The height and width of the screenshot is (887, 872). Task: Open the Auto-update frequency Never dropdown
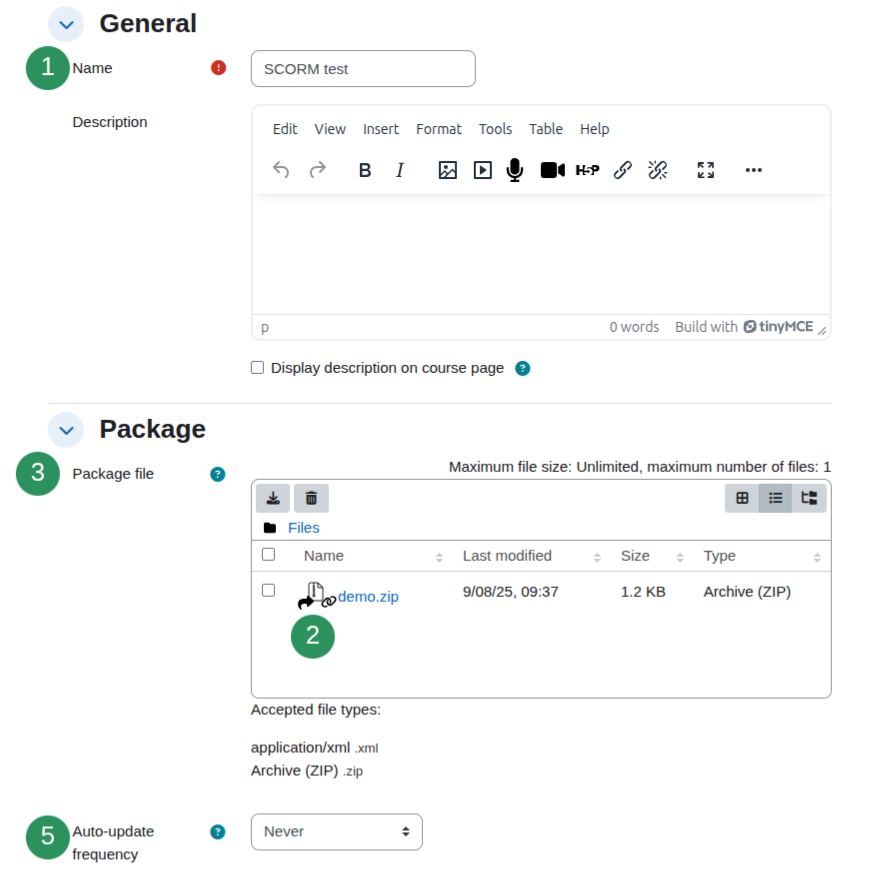337,832
